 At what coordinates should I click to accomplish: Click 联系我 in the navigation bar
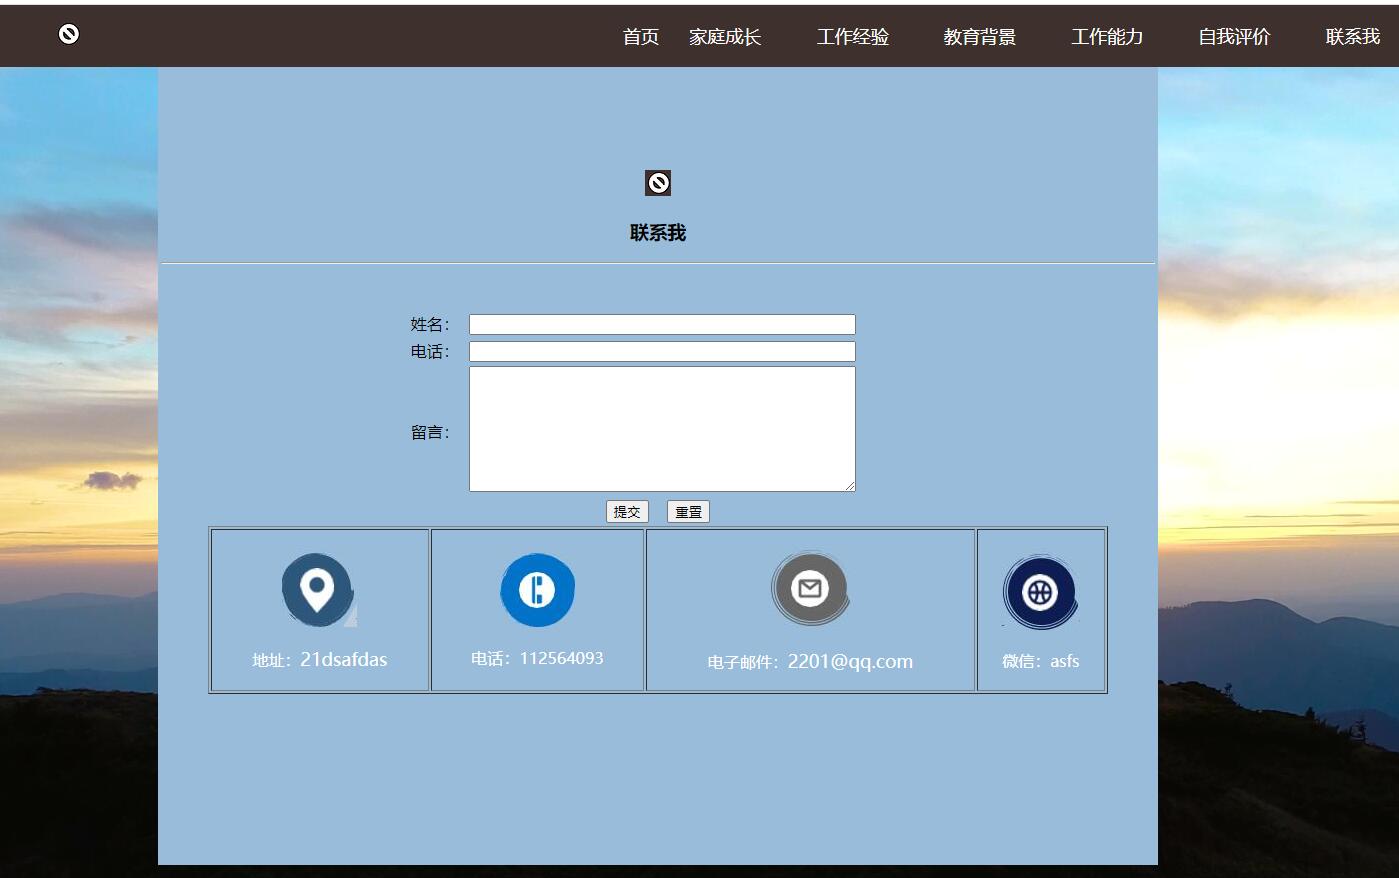point(1352,37)
